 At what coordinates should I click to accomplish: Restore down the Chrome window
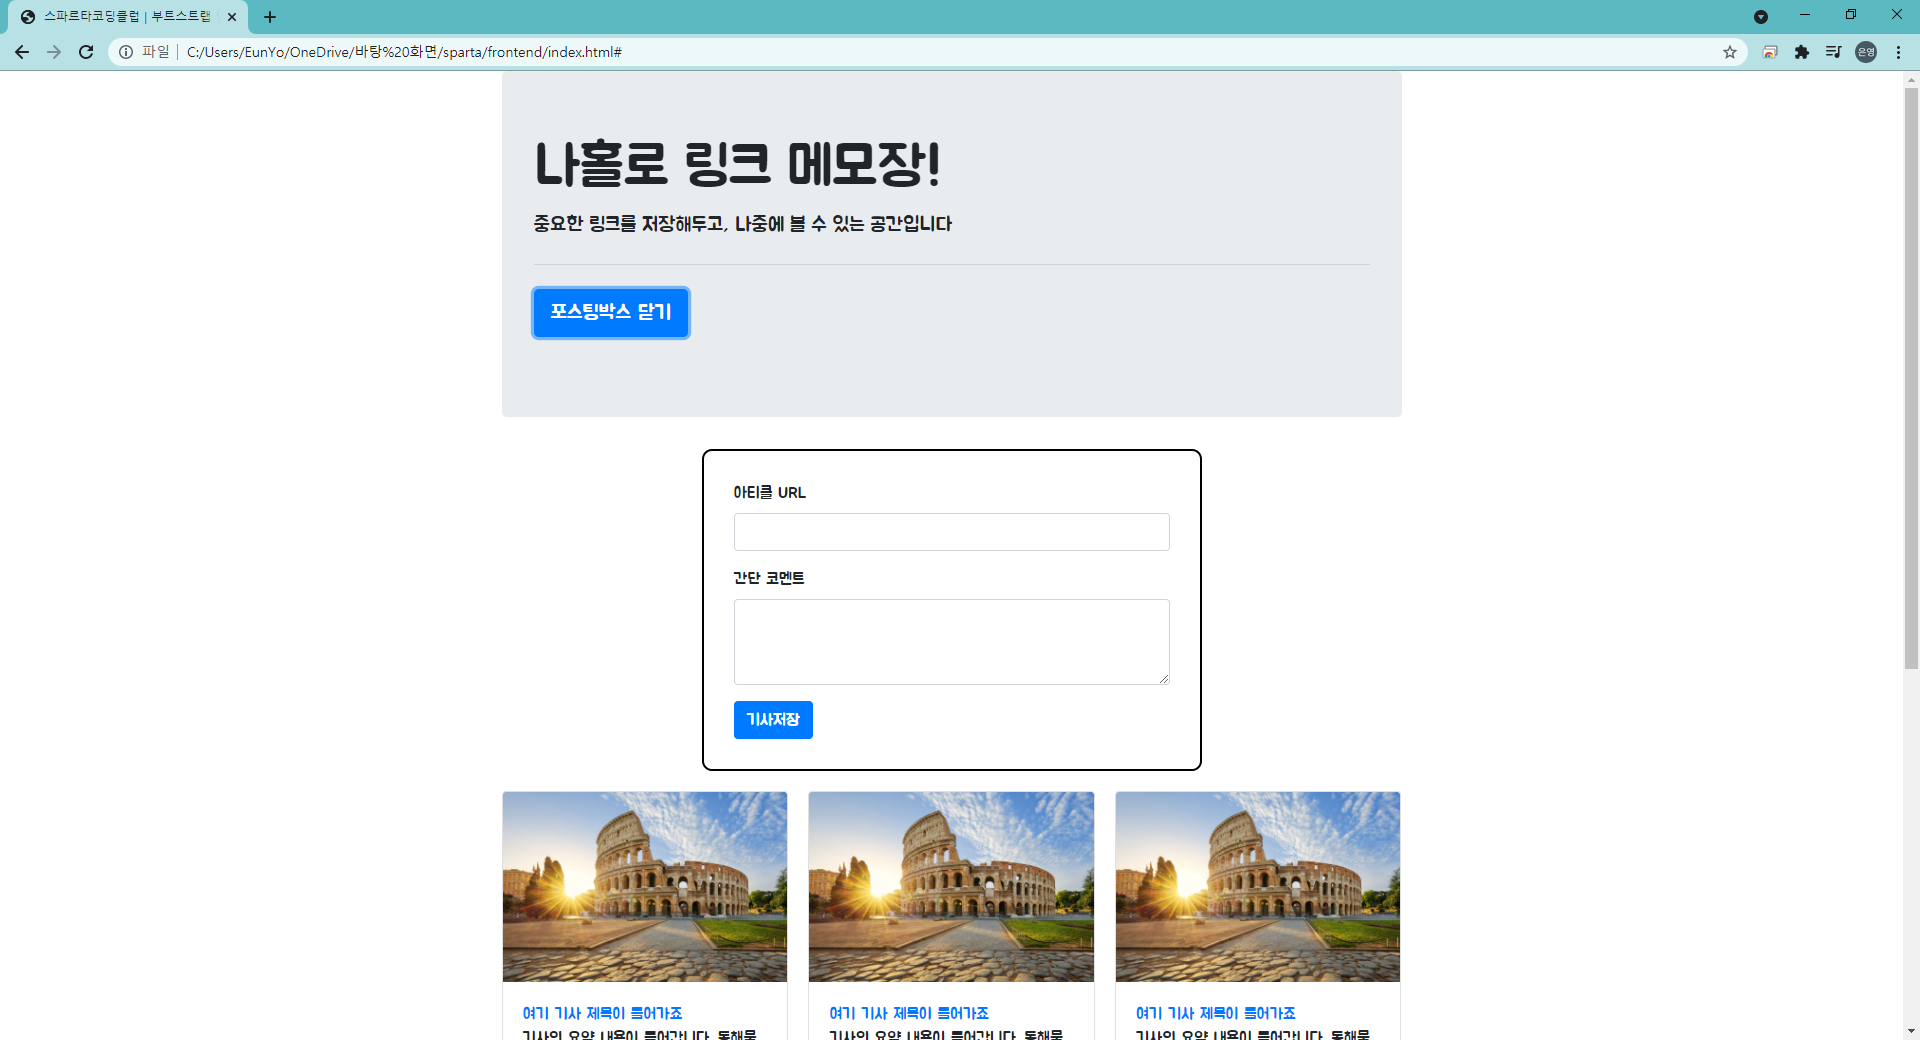click(1851, 15)
